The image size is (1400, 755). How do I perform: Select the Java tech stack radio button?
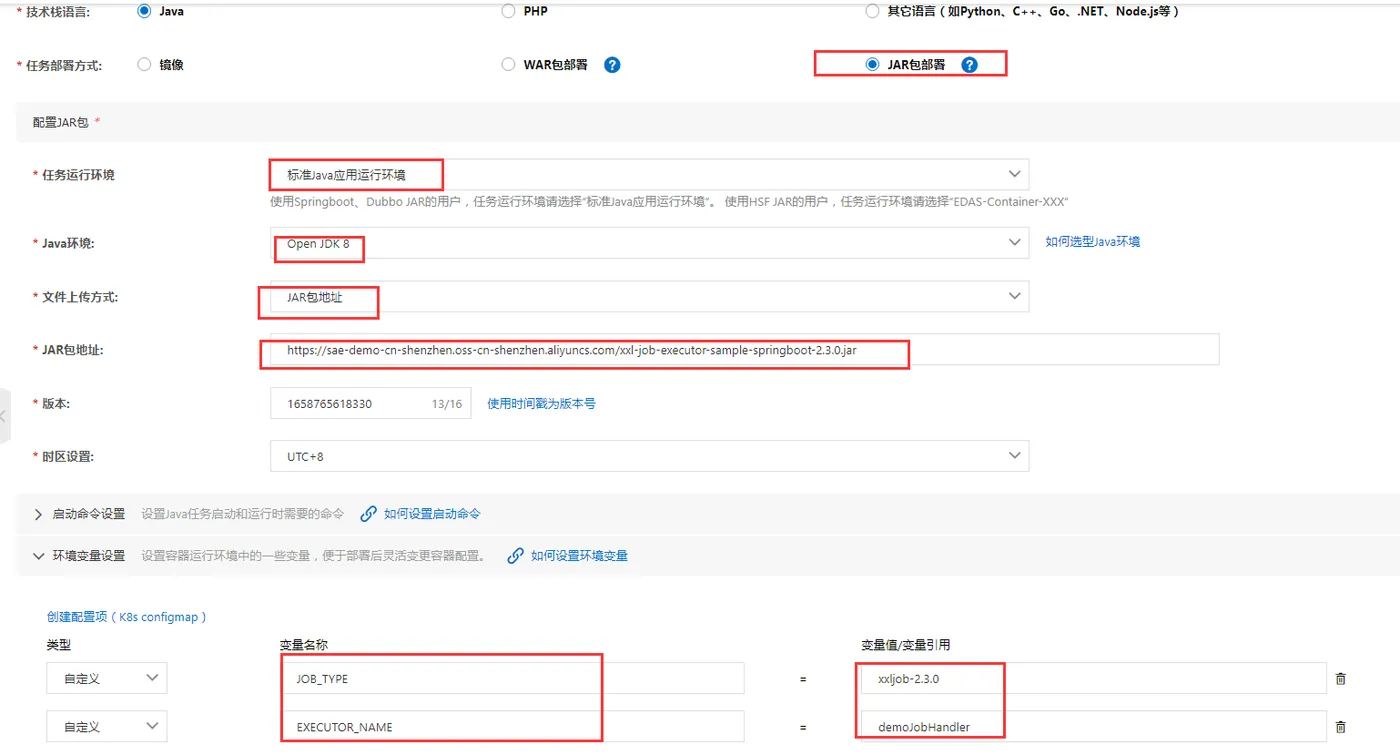[144, 11]
